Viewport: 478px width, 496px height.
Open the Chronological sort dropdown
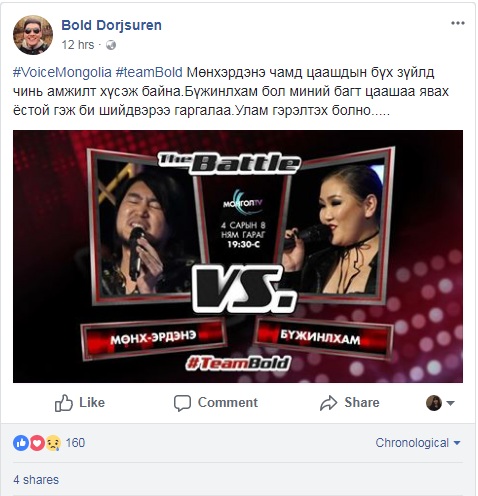418,443
